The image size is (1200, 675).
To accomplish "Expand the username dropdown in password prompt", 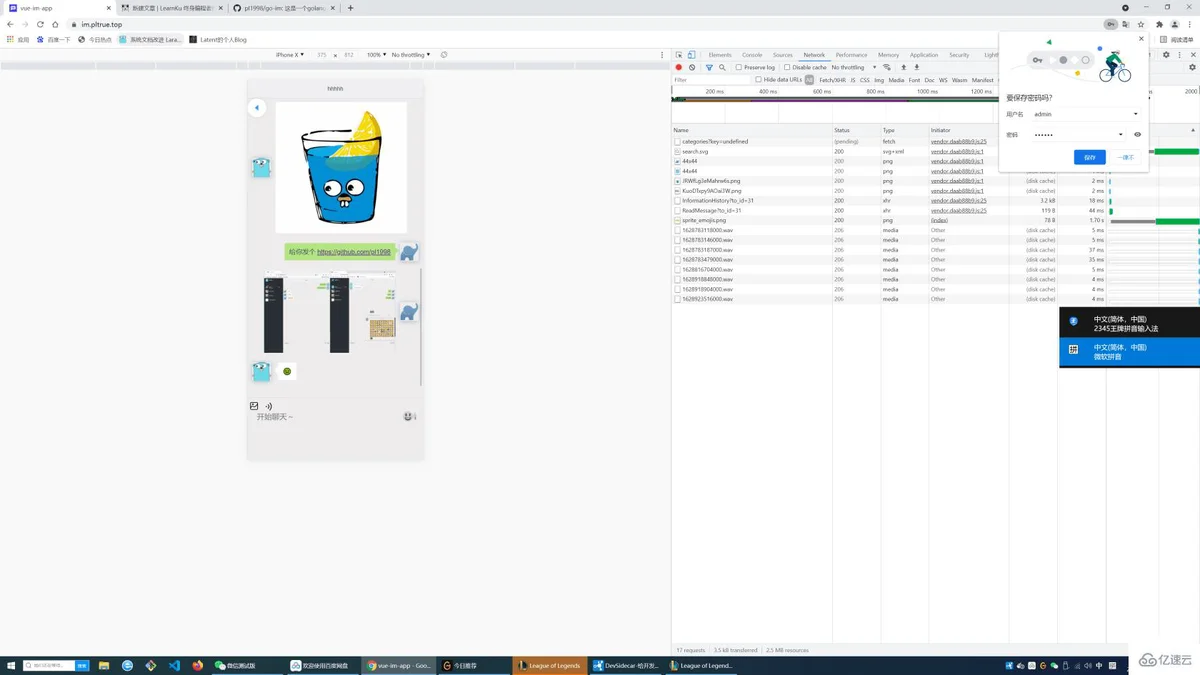I will tap(1135, 114).
